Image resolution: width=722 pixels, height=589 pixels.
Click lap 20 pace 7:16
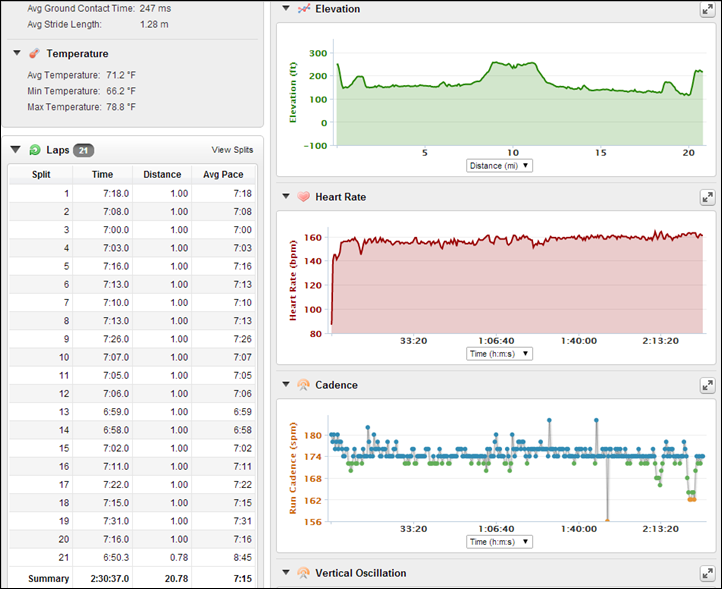point(242,539)
